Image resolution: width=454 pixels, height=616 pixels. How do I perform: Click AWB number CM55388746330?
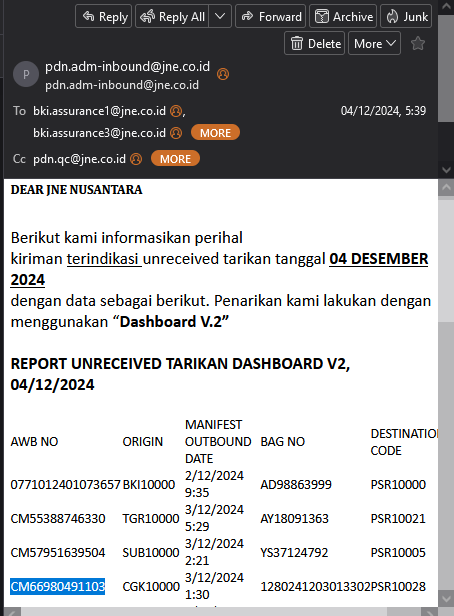click(x=58, y=519)
